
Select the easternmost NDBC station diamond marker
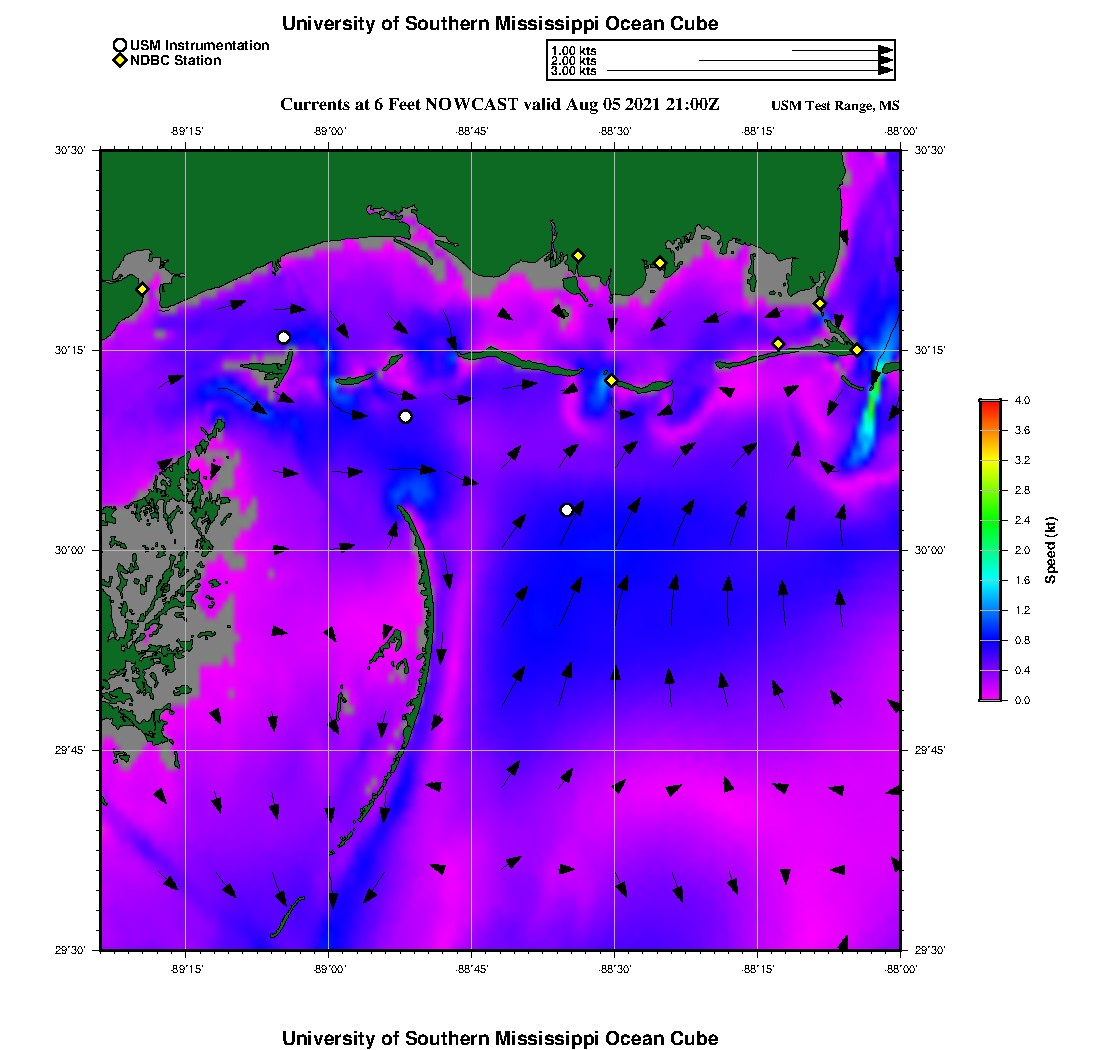(857, 349)
